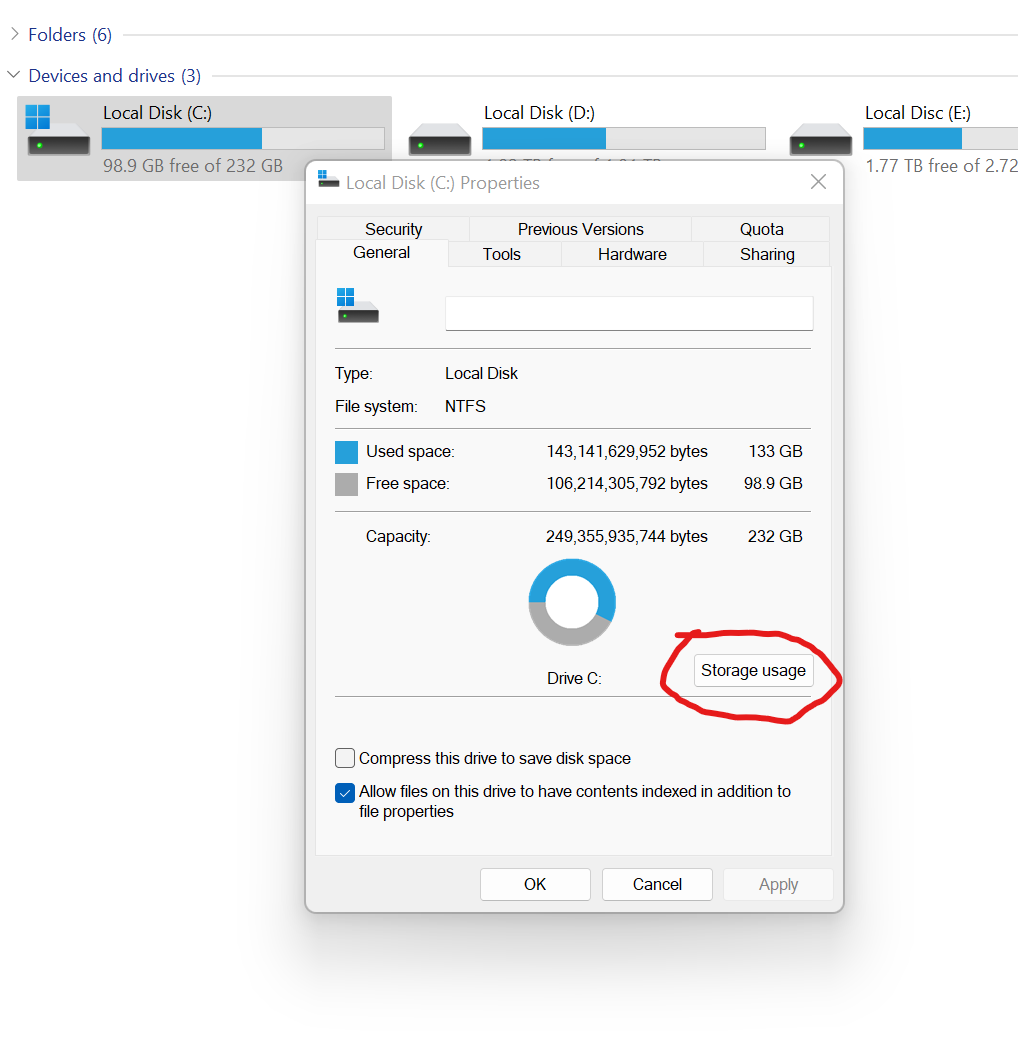The height and width of the screenshot is (1060, 1018).
Task: Select the Local Disc (E:) drive icon
Action: pyautogui.click(x=820, y=139)
